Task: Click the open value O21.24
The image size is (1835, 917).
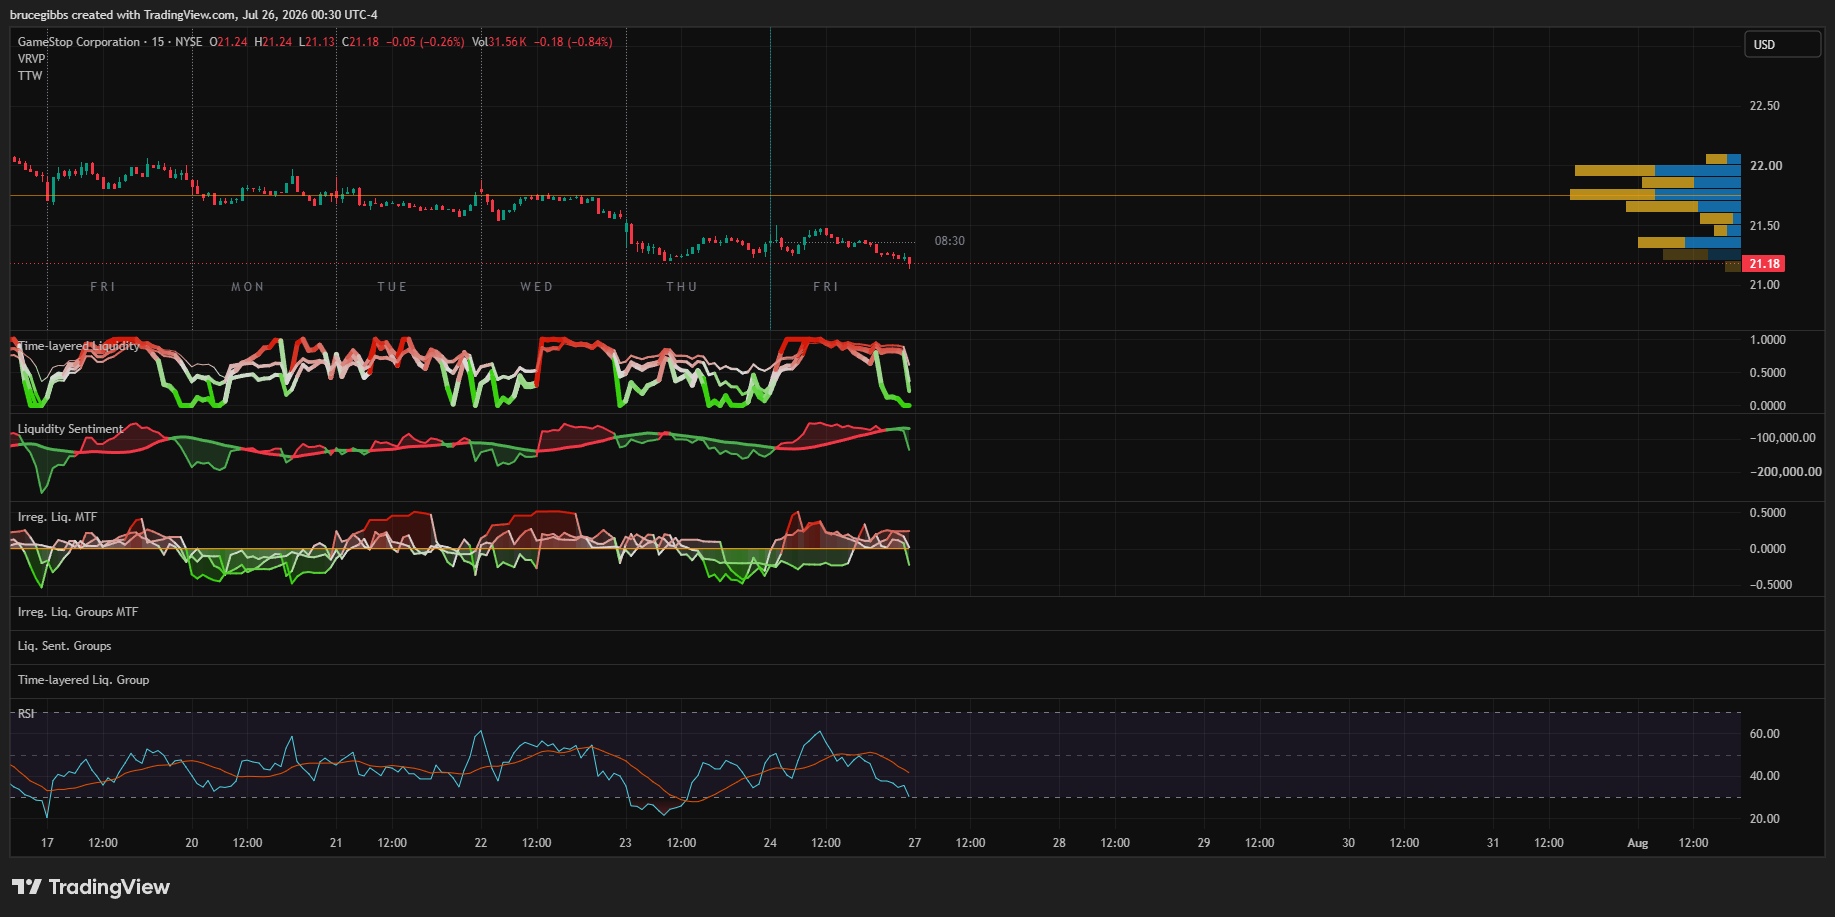Action: [x=228, y=42]
